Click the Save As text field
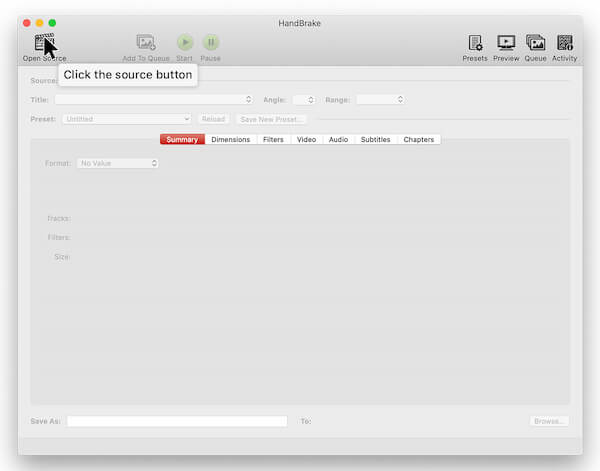The image size is (600, 471). coord(177,421)
